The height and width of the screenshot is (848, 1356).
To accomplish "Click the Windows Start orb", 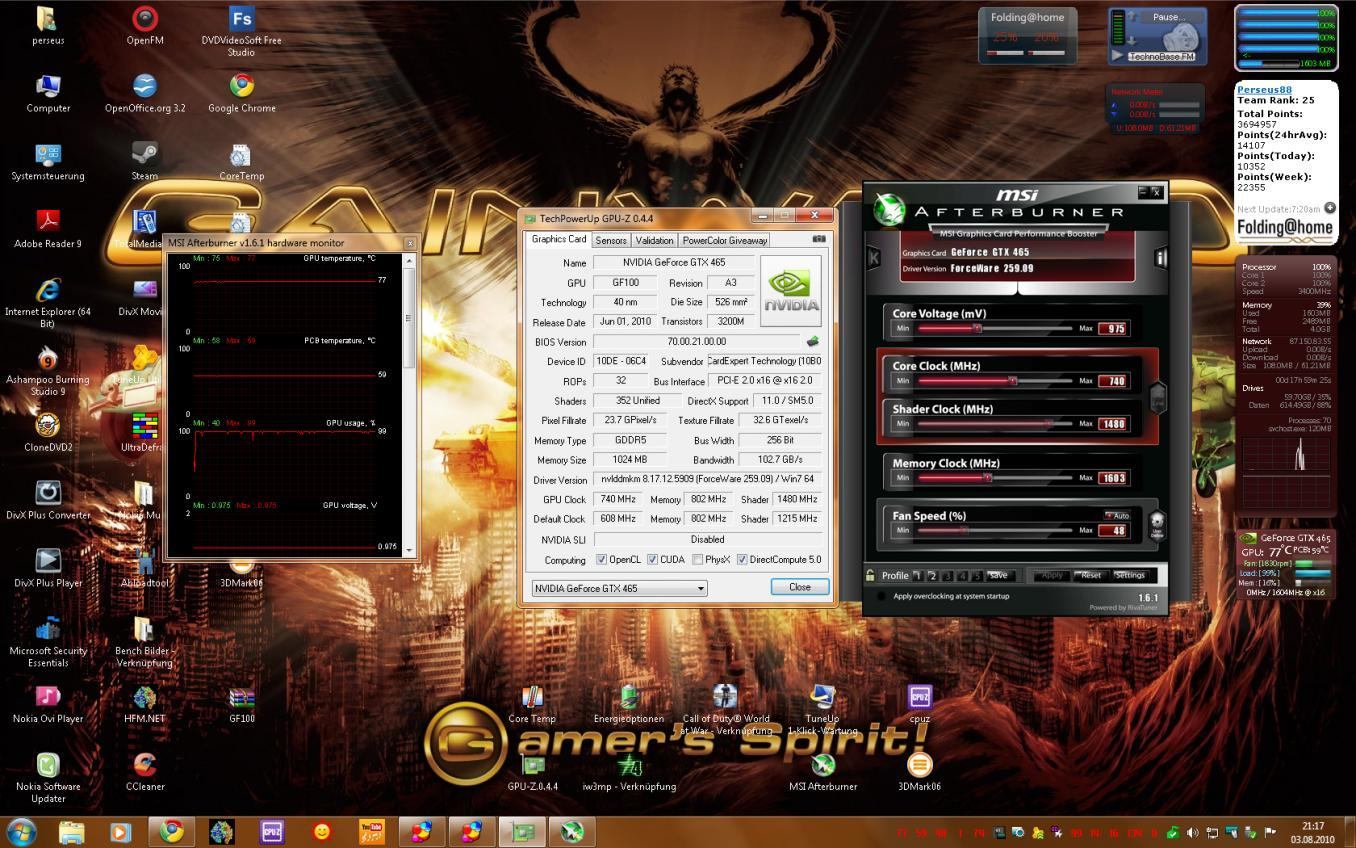I will [x=22, y=831].
